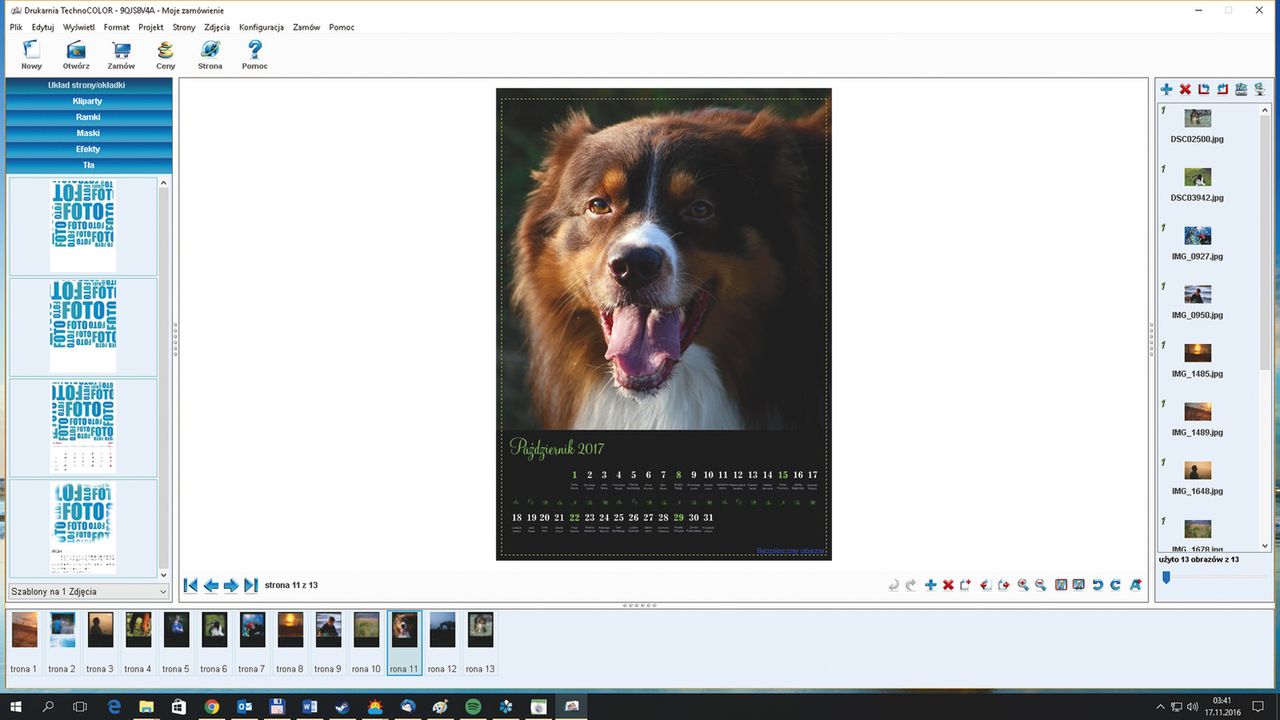Screen dimensions: 1280x720
Task: Click the grayed-out redo arrow under the canvas
Action: point(911,585)
